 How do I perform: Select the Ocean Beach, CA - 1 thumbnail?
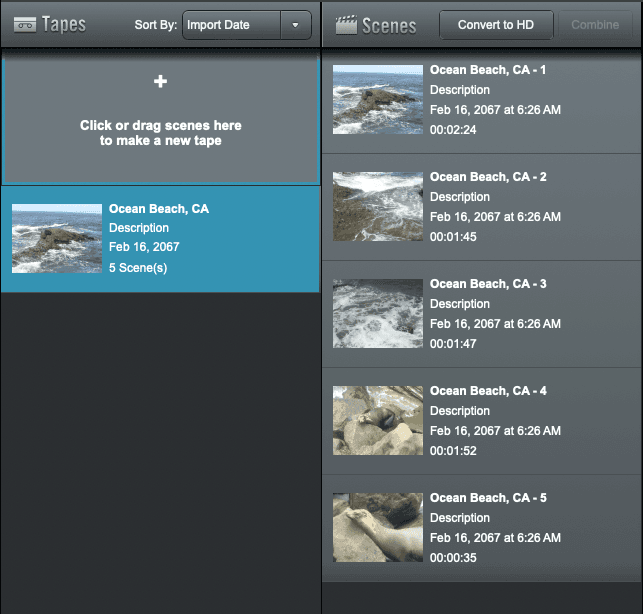tap(378, 100)
